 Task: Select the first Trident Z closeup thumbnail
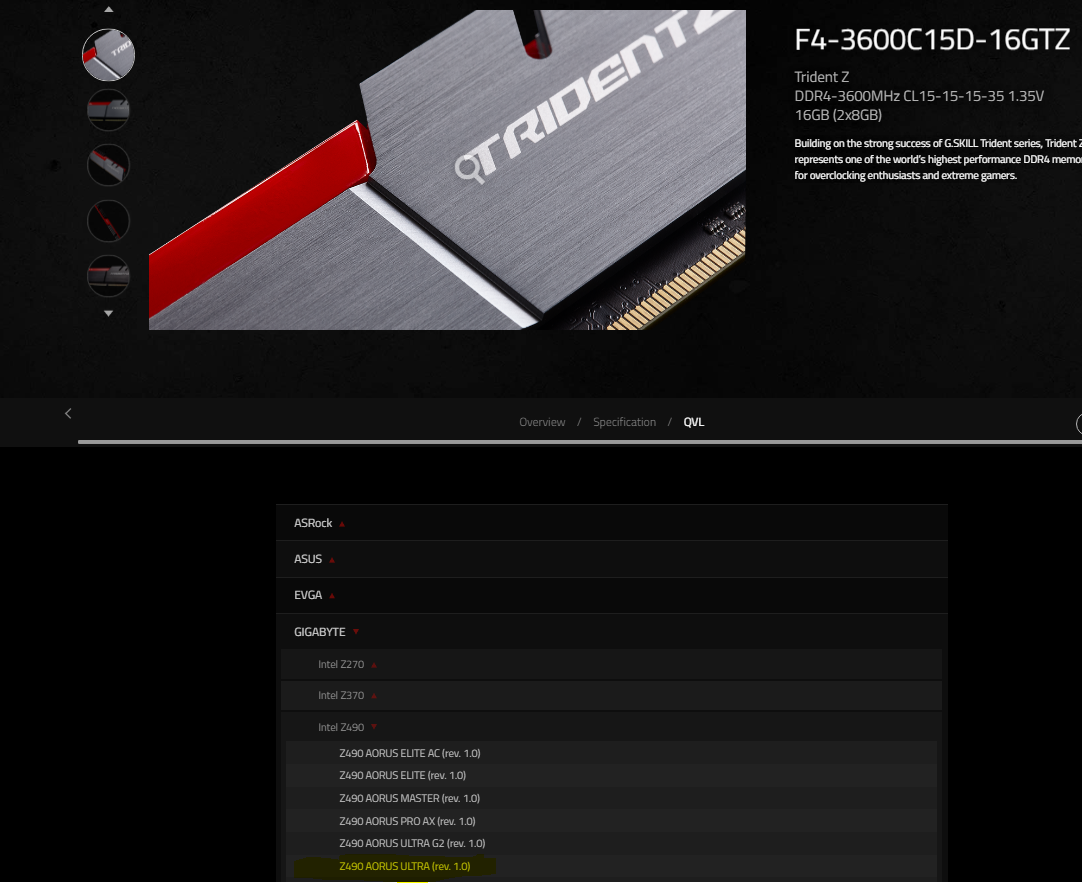(x=108, y=55)
